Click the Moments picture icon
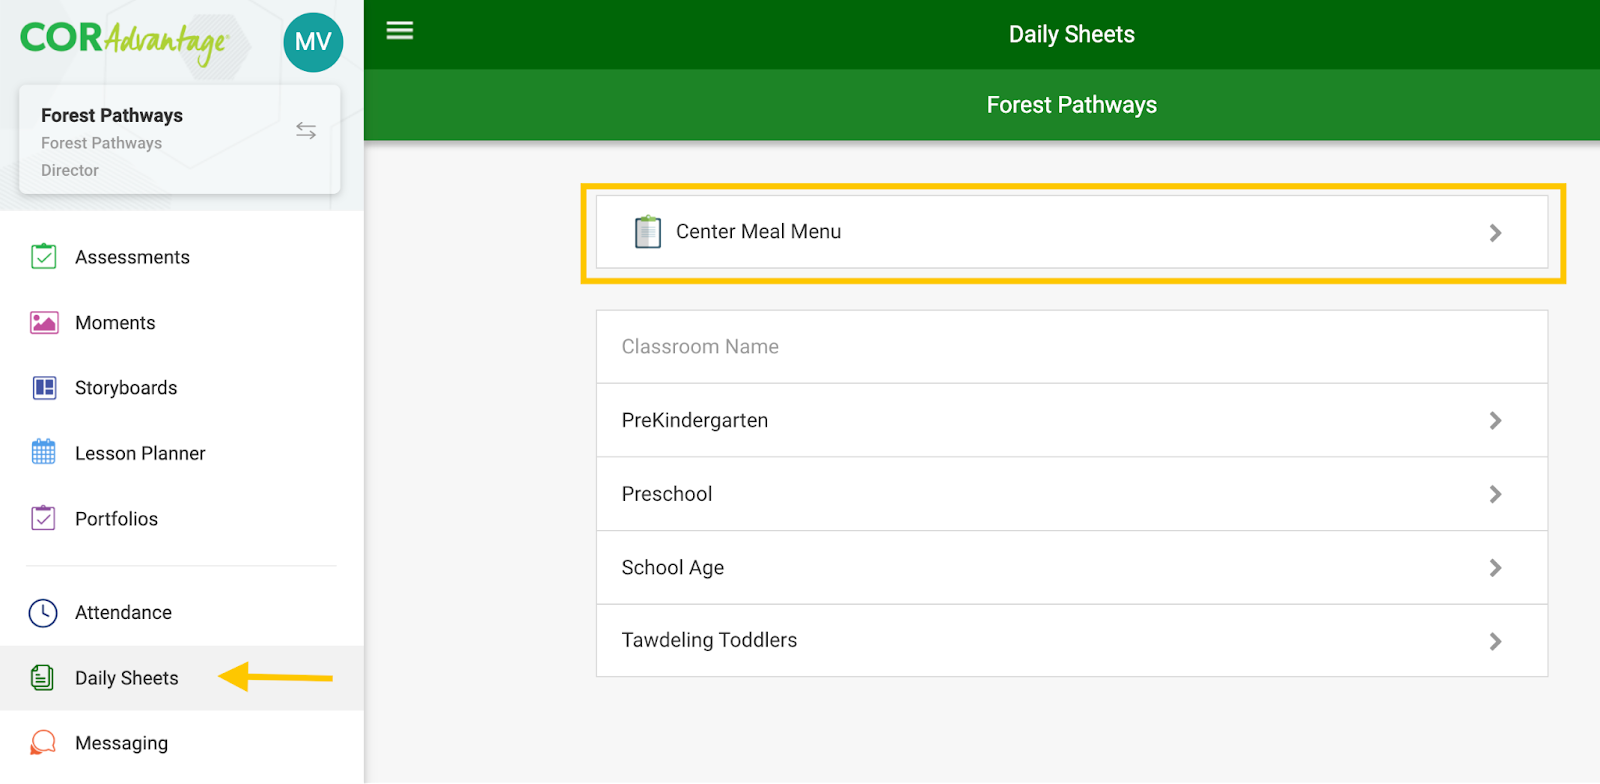Screen dimensions: 1600x784 point(44,323)
